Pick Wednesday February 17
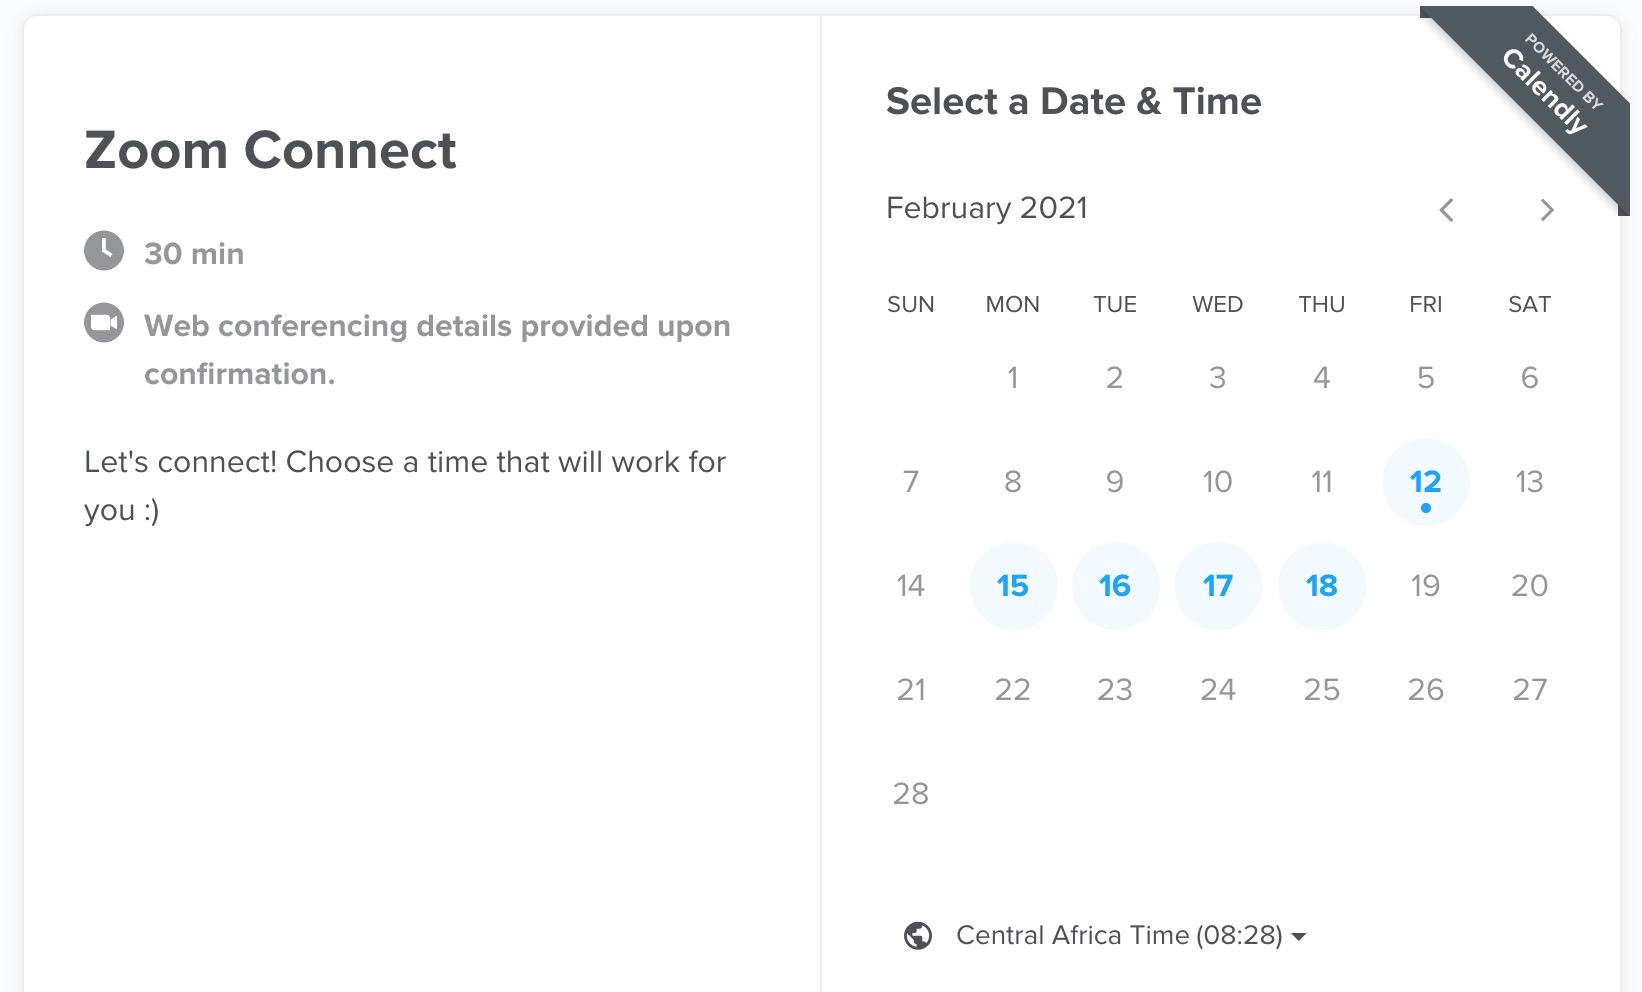The width and height of the screenshot is (1642, 992). click(1218, 586)
